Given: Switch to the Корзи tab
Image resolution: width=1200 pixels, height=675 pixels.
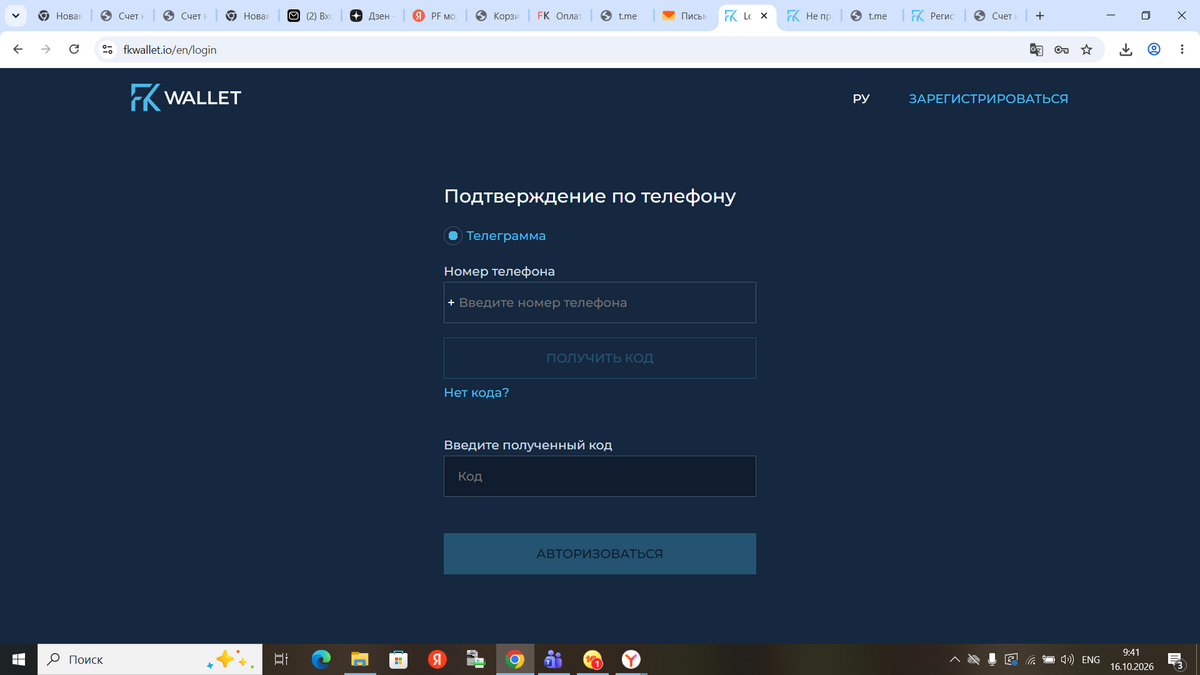Looking at the screenshot, I should tap(496, 16).
